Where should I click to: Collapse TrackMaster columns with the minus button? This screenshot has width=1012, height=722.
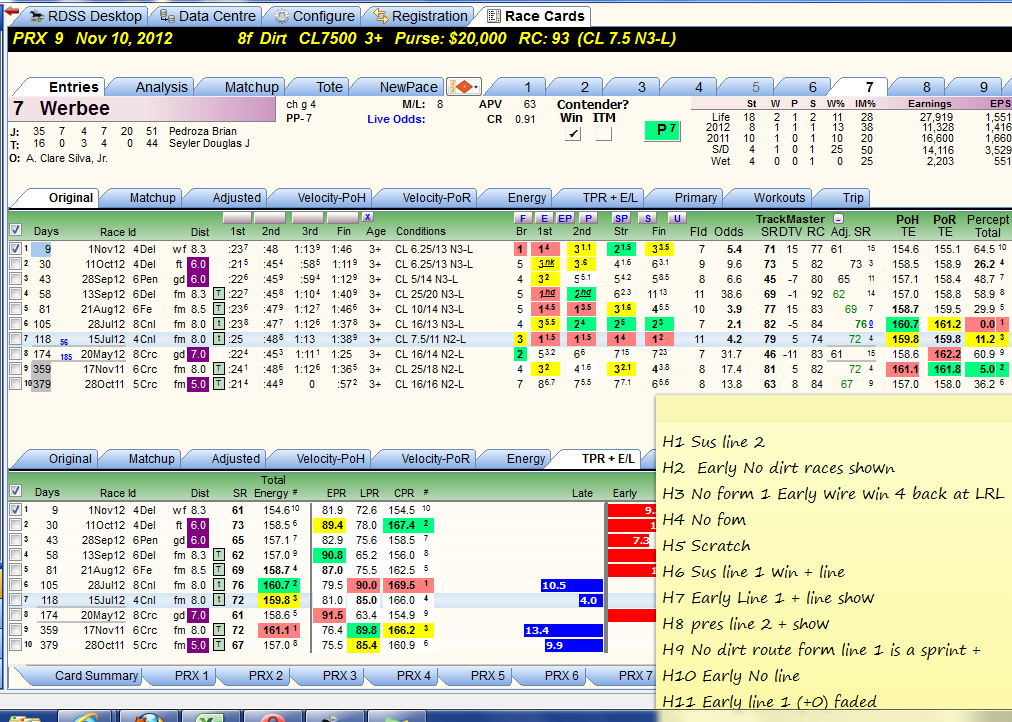pos(838,219)
